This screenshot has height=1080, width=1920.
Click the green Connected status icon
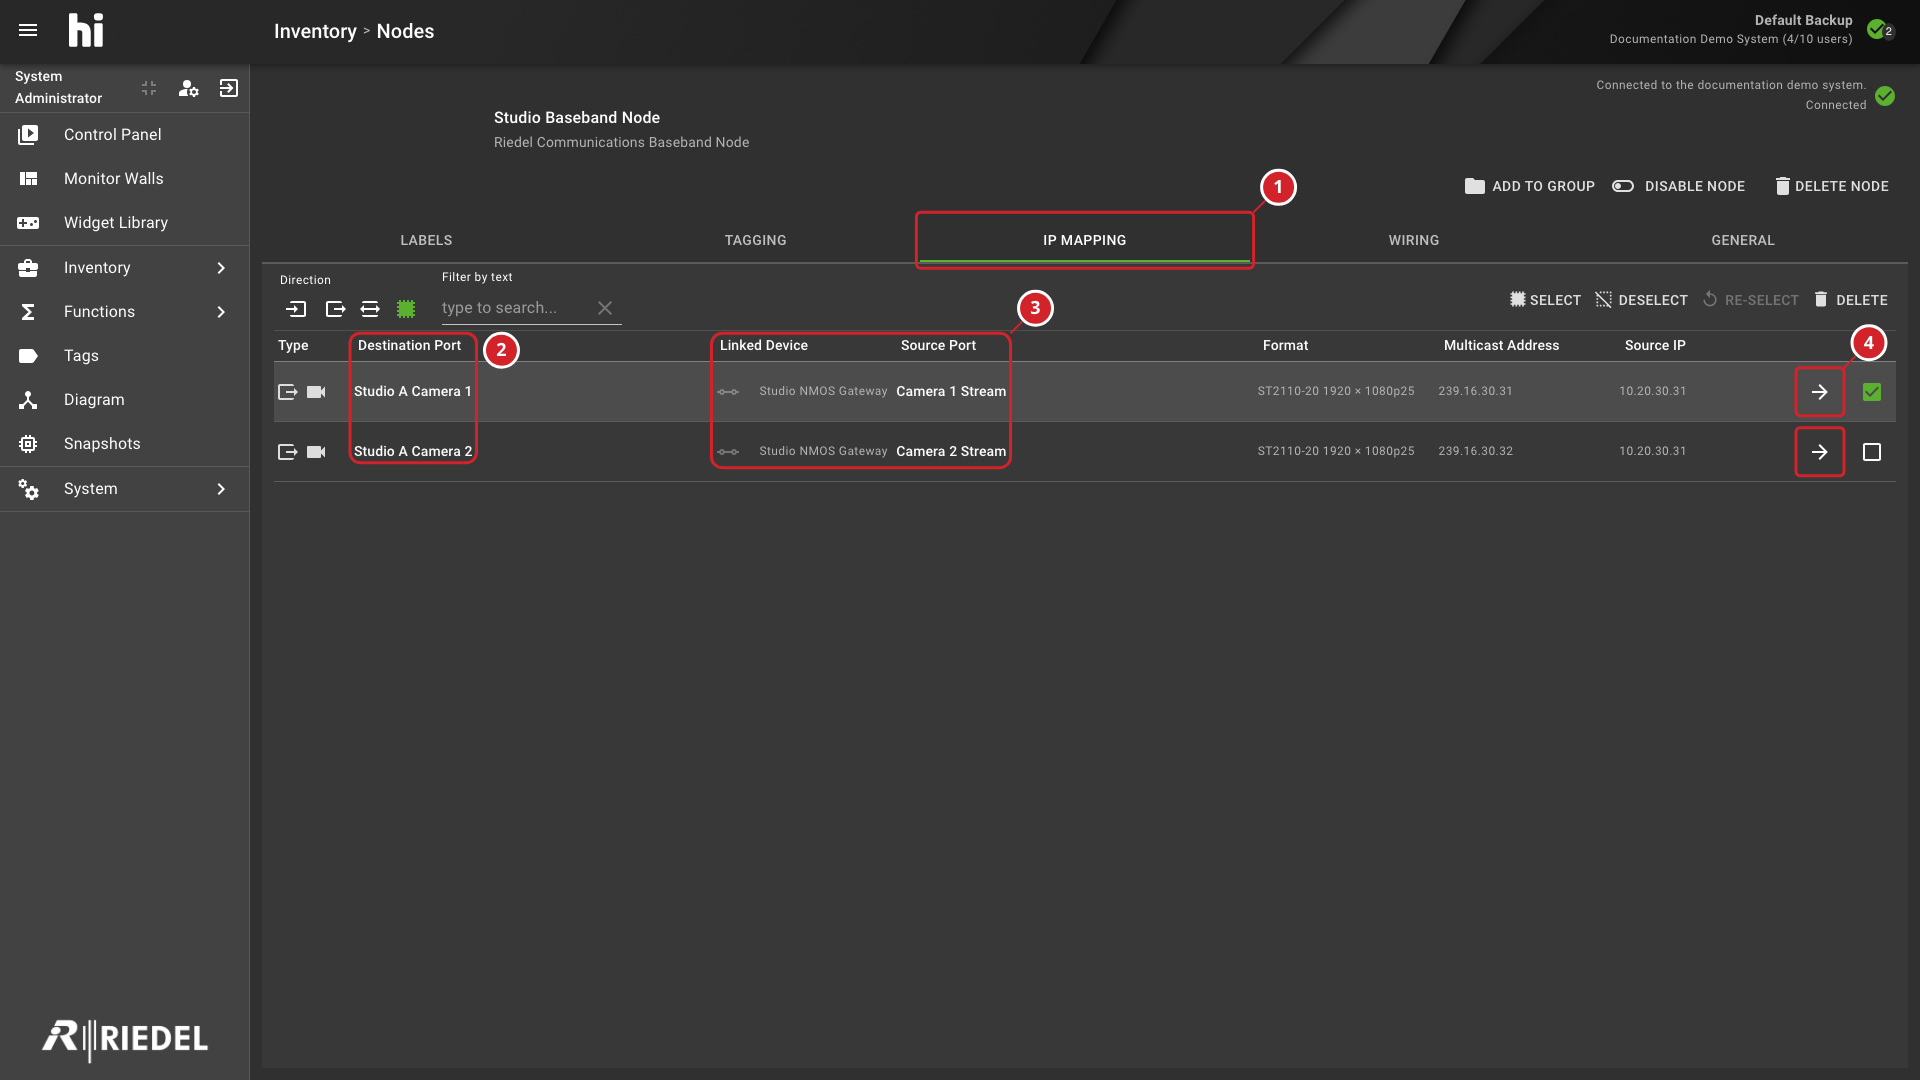tap(1885, 96)
